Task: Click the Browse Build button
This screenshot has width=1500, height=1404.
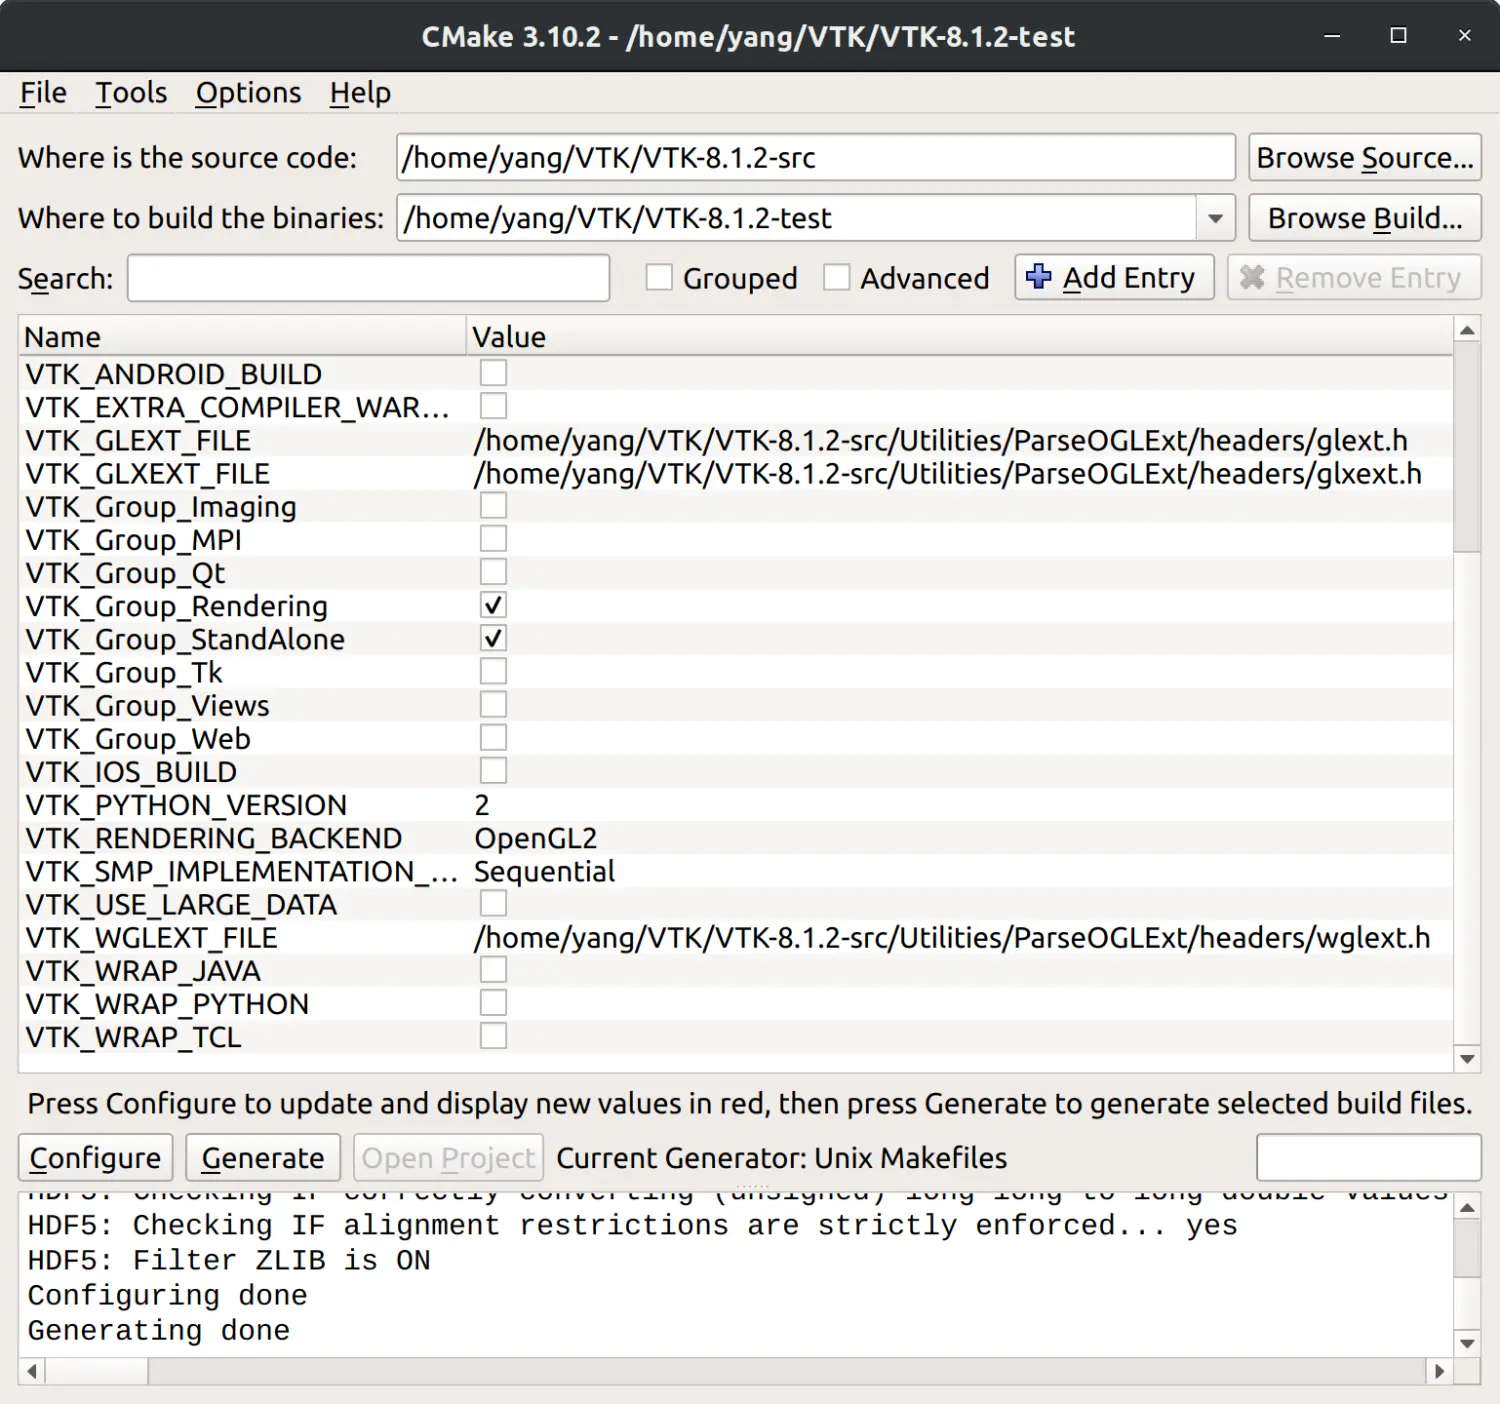Action: point(1365,218)
